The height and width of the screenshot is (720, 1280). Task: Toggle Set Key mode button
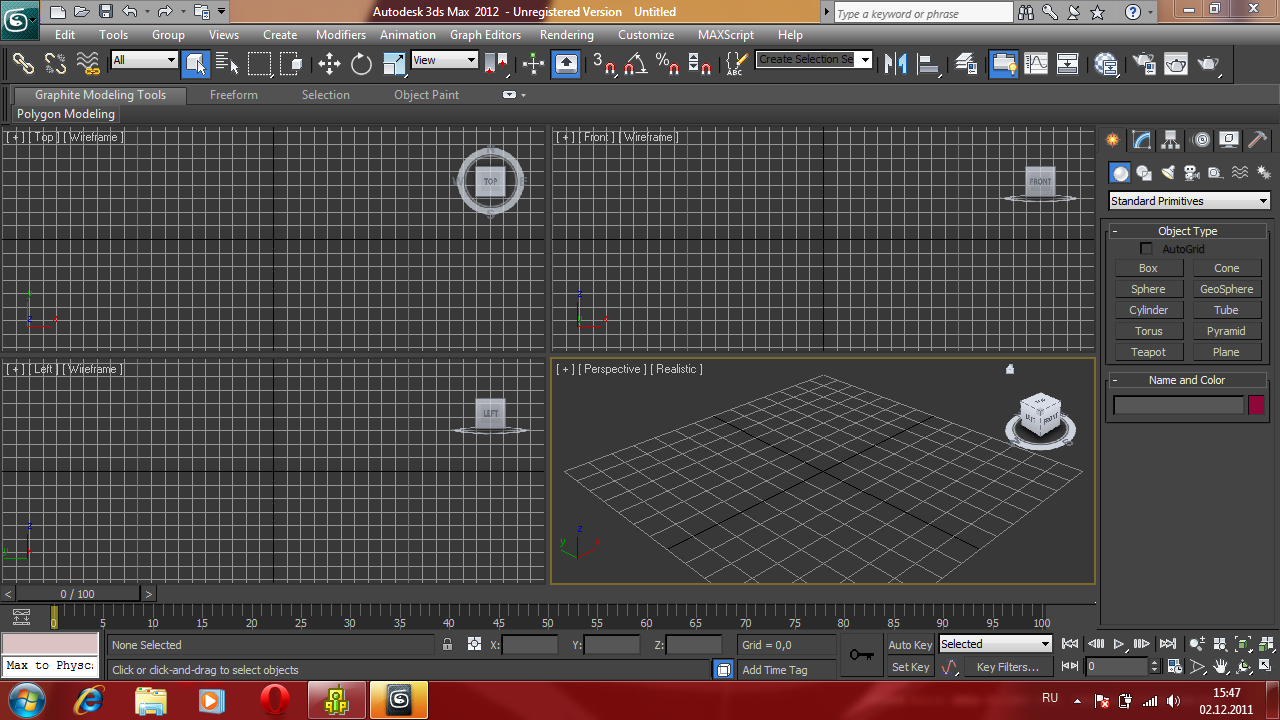[910, 667]
